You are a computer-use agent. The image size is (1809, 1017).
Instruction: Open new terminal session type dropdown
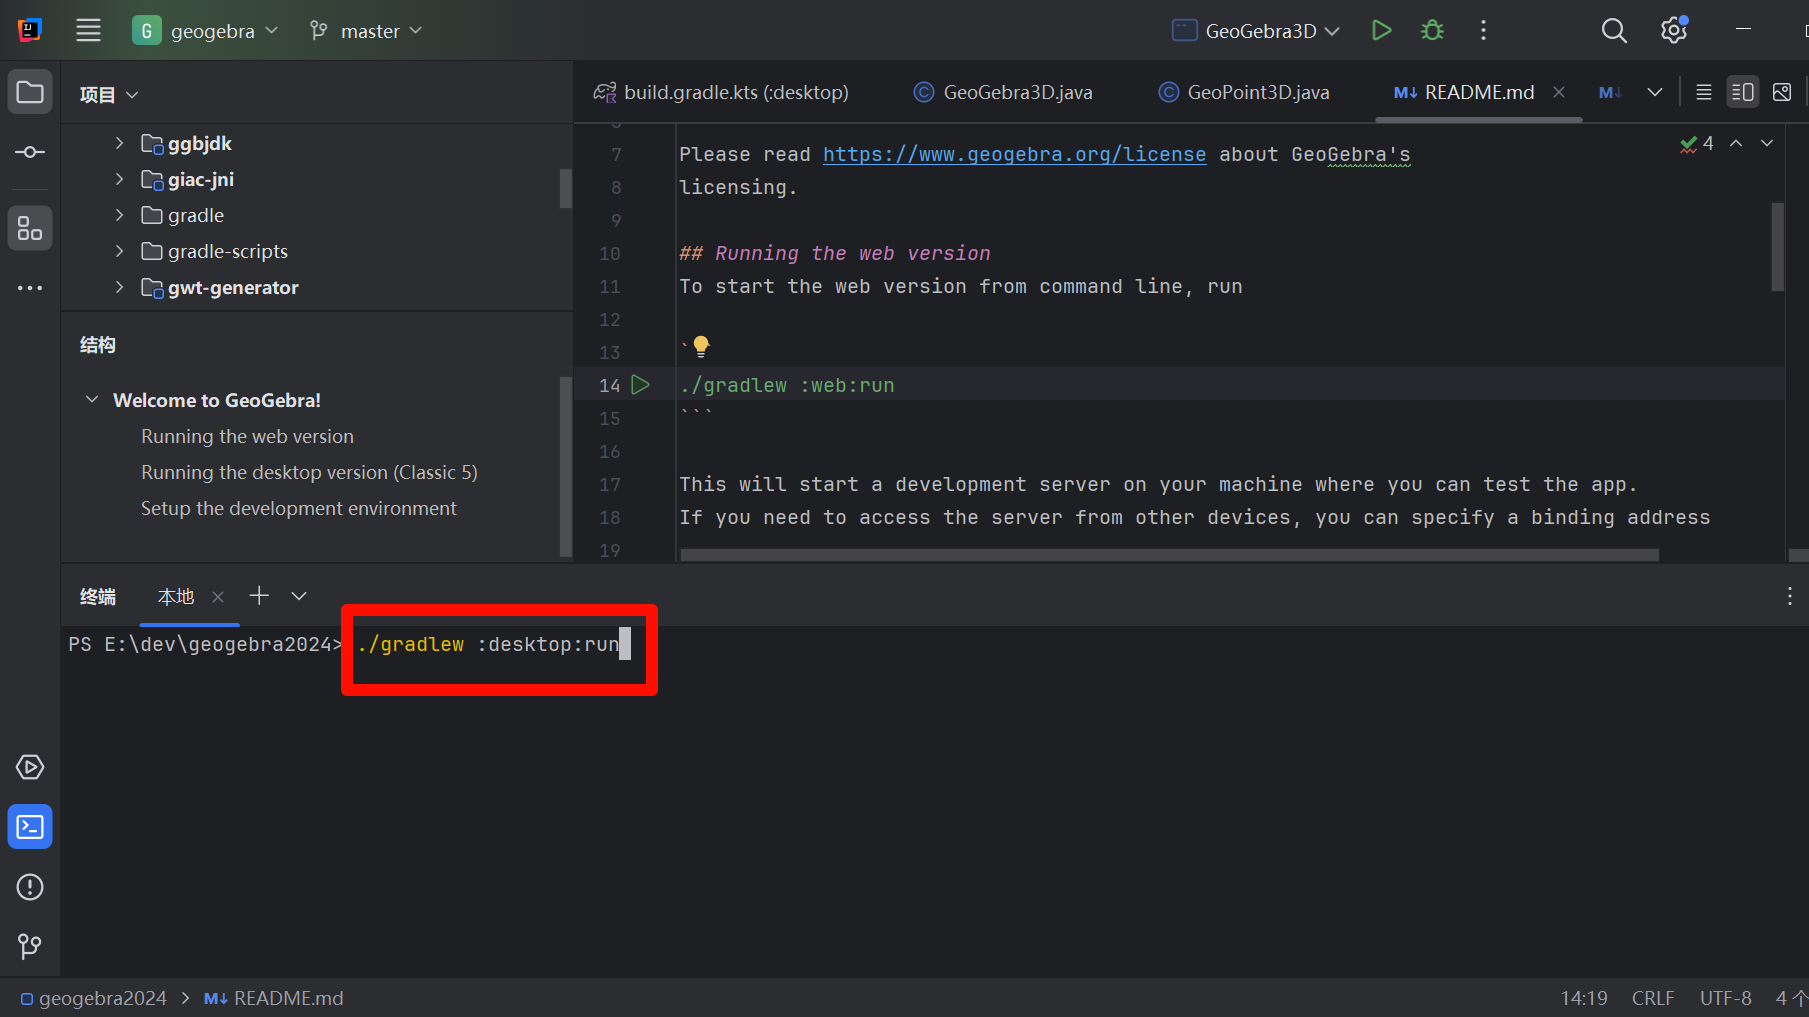tap(299, 596)
